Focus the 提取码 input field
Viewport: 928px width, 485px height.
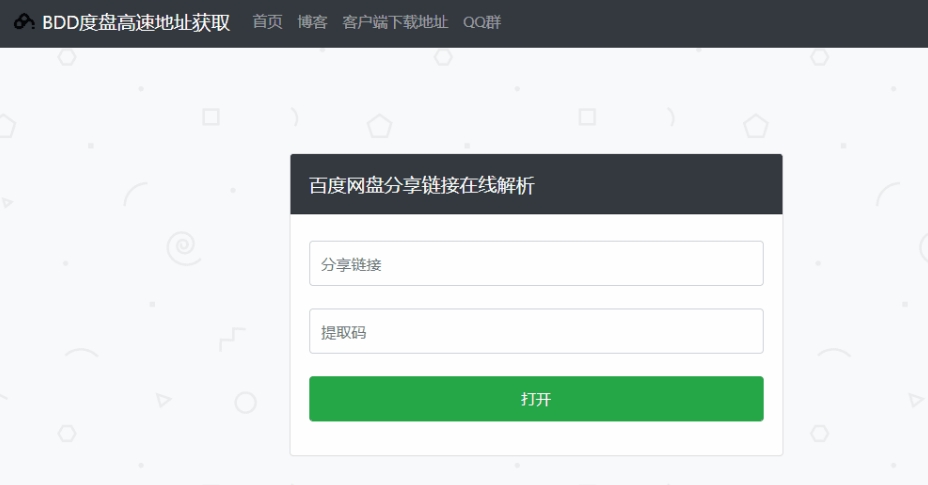(x=536, y=331)
